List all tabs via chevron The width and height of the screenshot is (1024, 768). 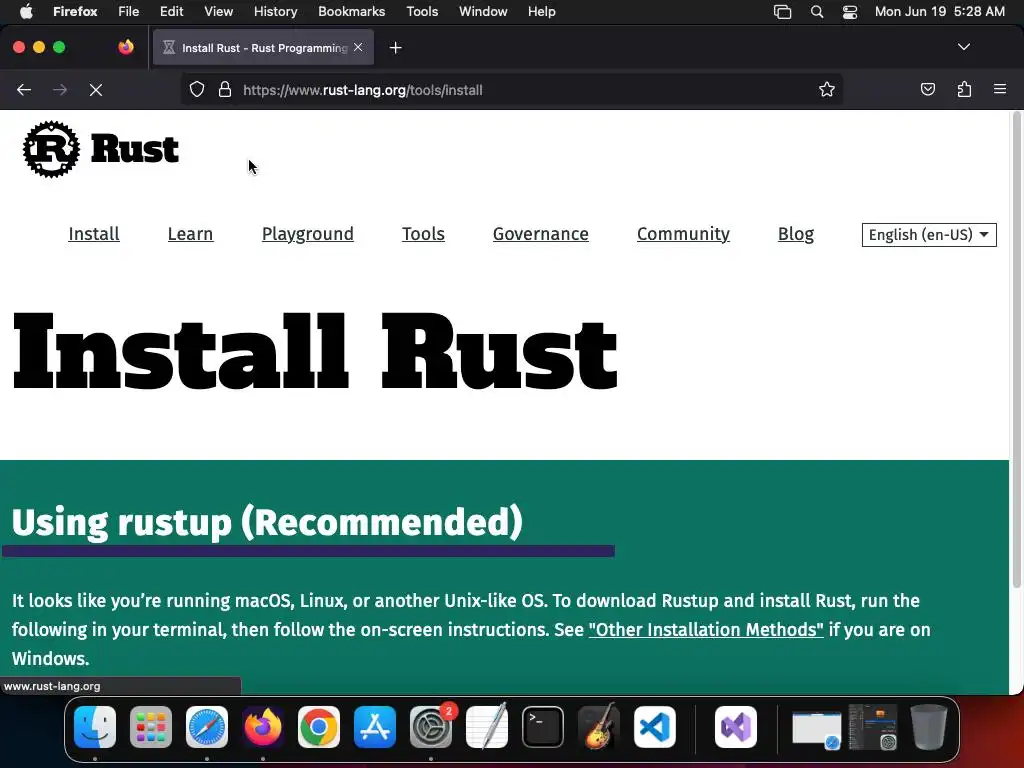[x=964, y=47]
